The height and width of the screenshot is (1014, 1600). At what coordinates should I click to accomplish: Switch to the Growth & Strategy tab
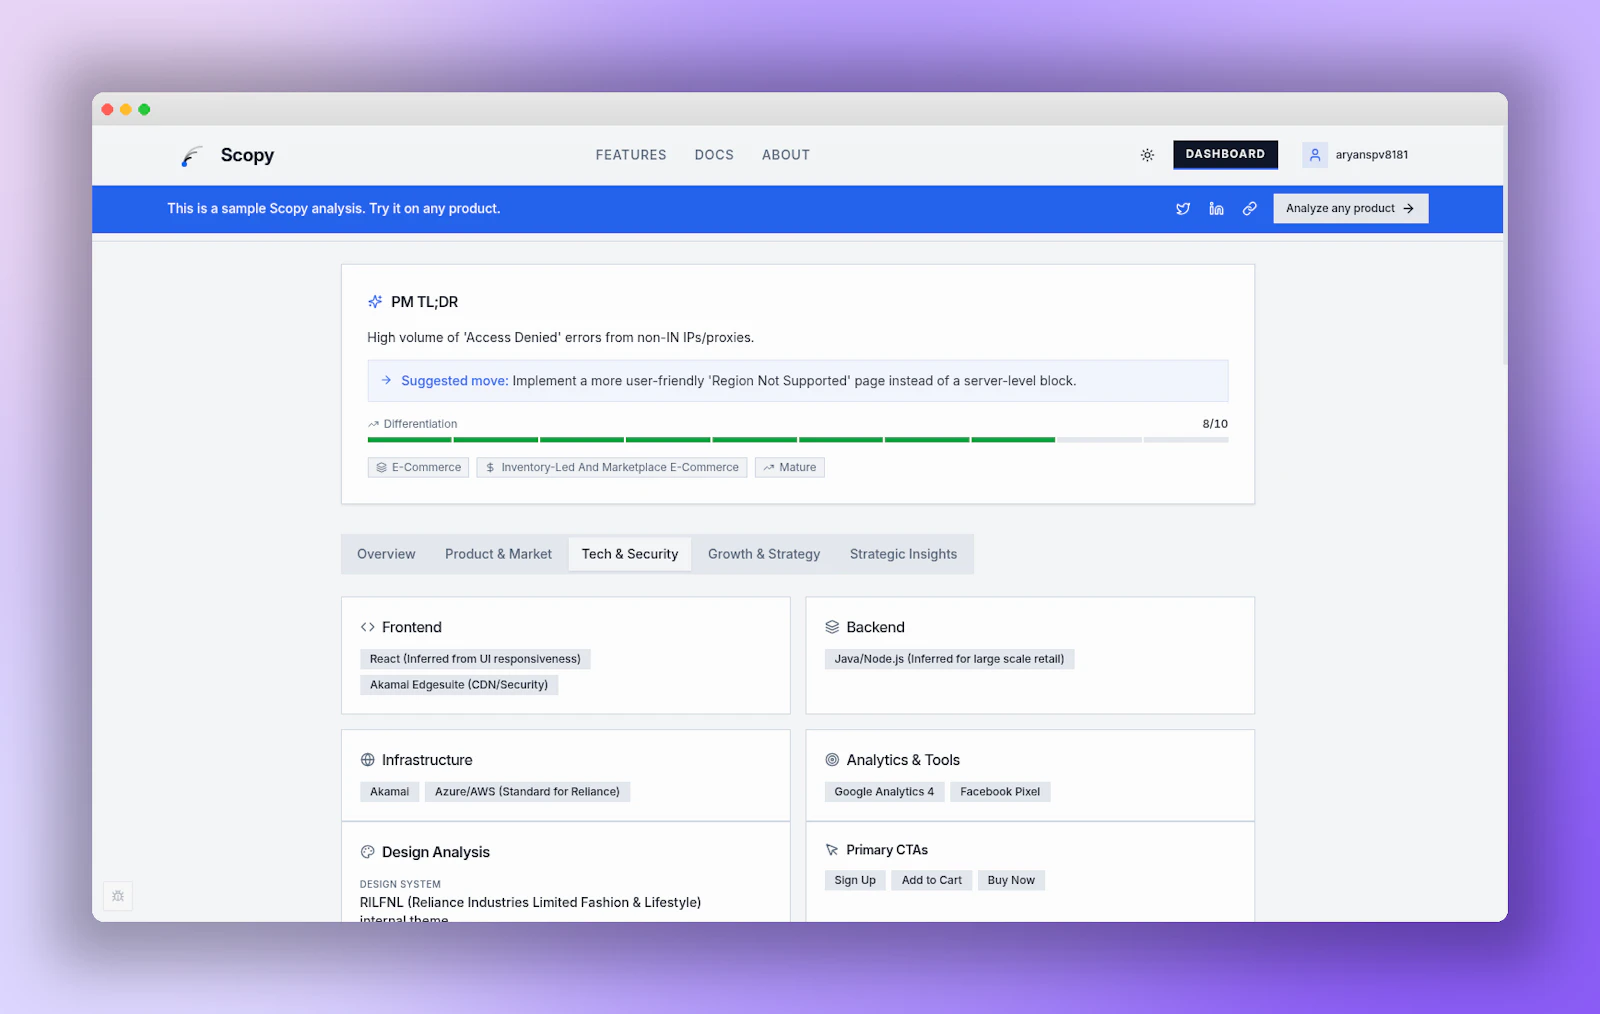tap(764, 554)
